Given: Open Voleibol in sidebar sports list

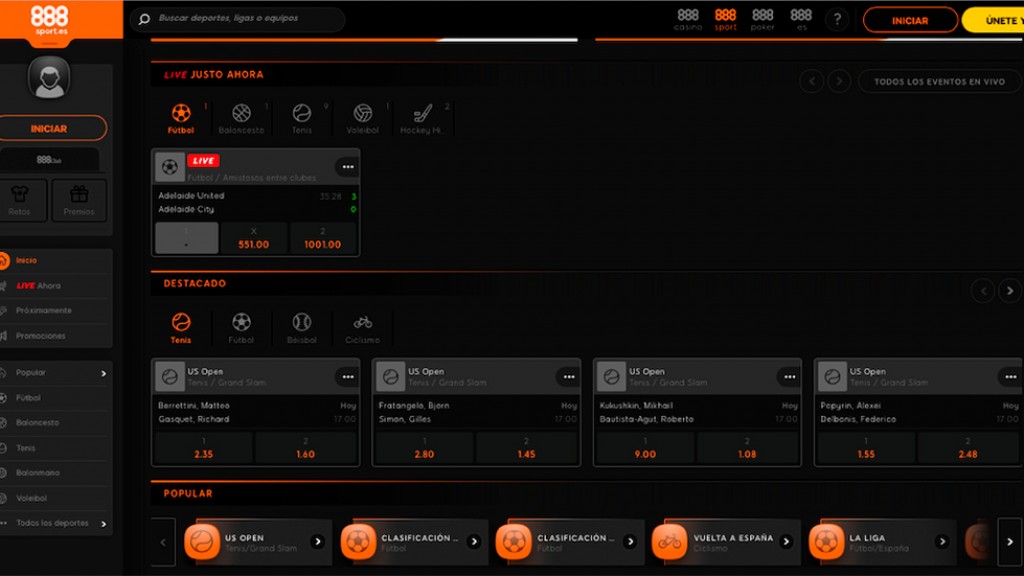Looking at the screenshot, I should coord(54,498).
